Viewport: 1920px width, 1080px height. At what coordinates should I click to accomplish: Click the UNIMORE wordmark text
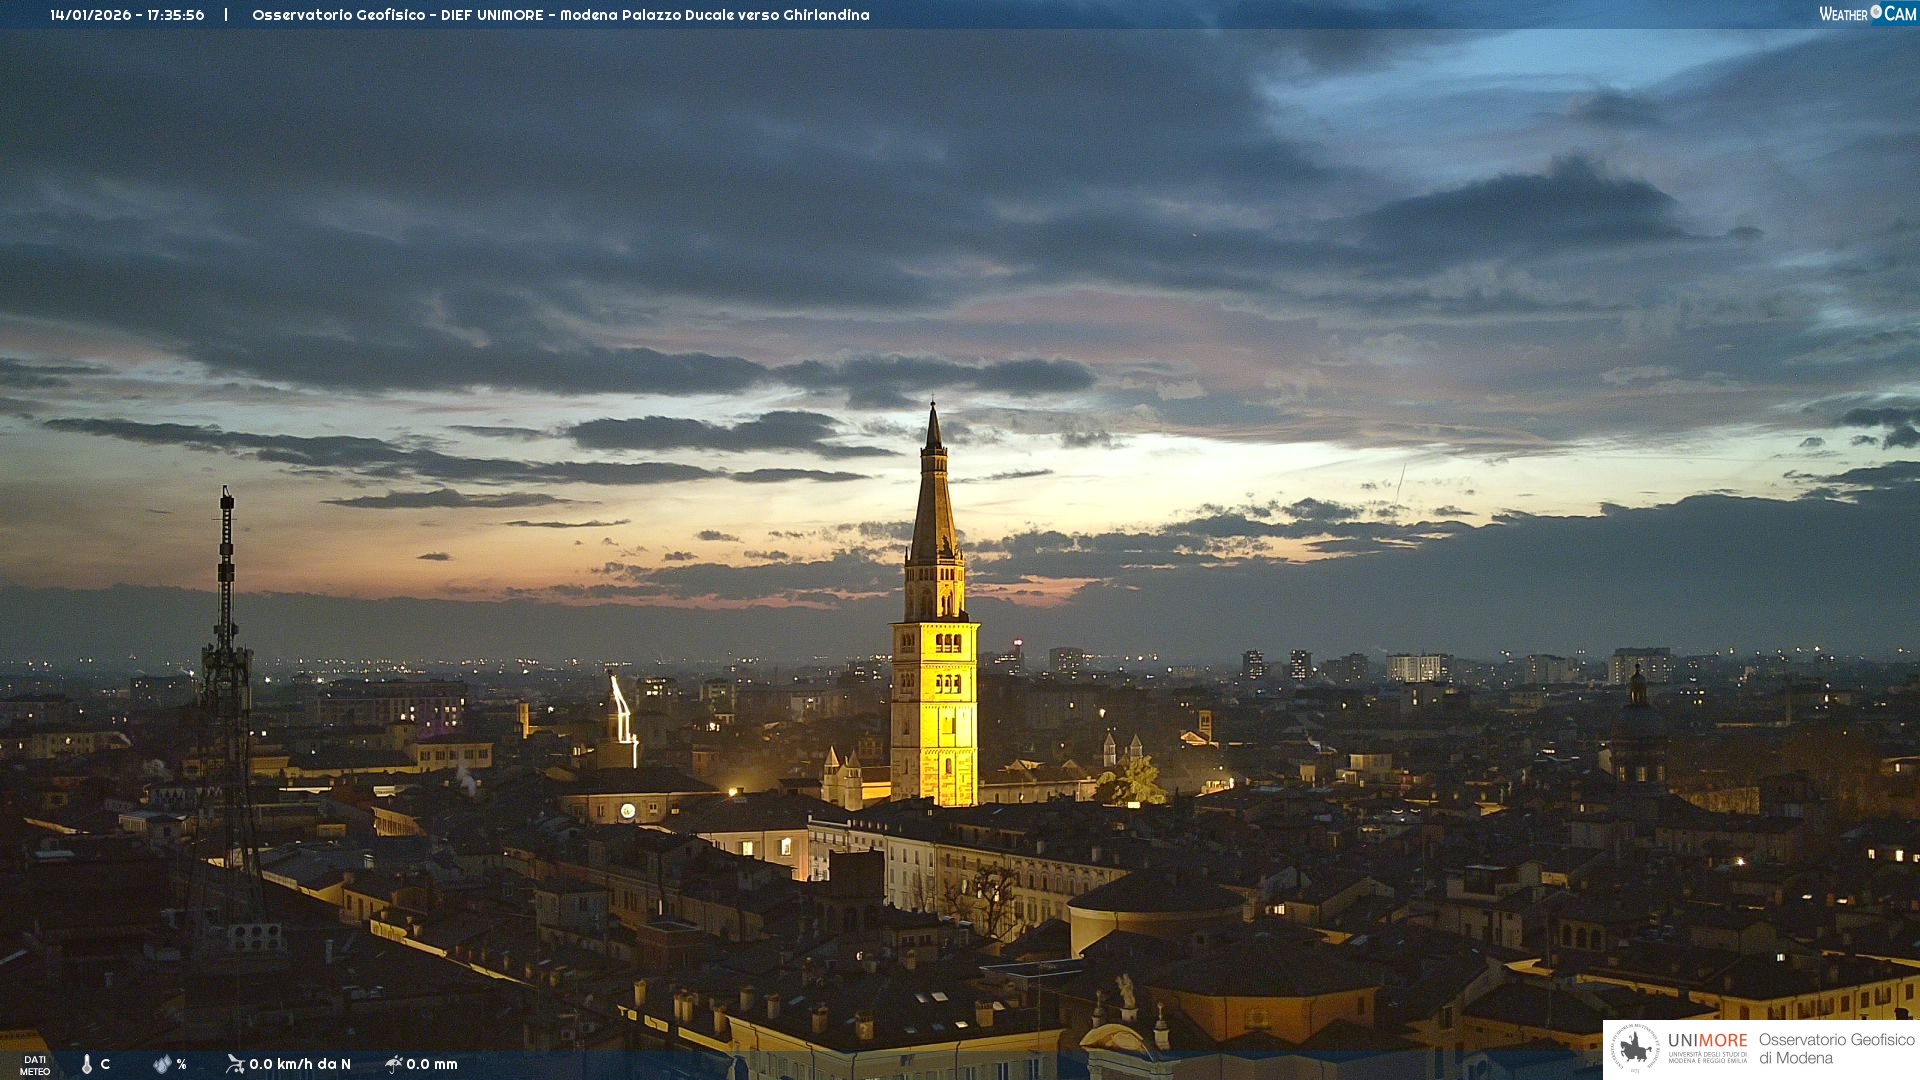(1707, 1040)
